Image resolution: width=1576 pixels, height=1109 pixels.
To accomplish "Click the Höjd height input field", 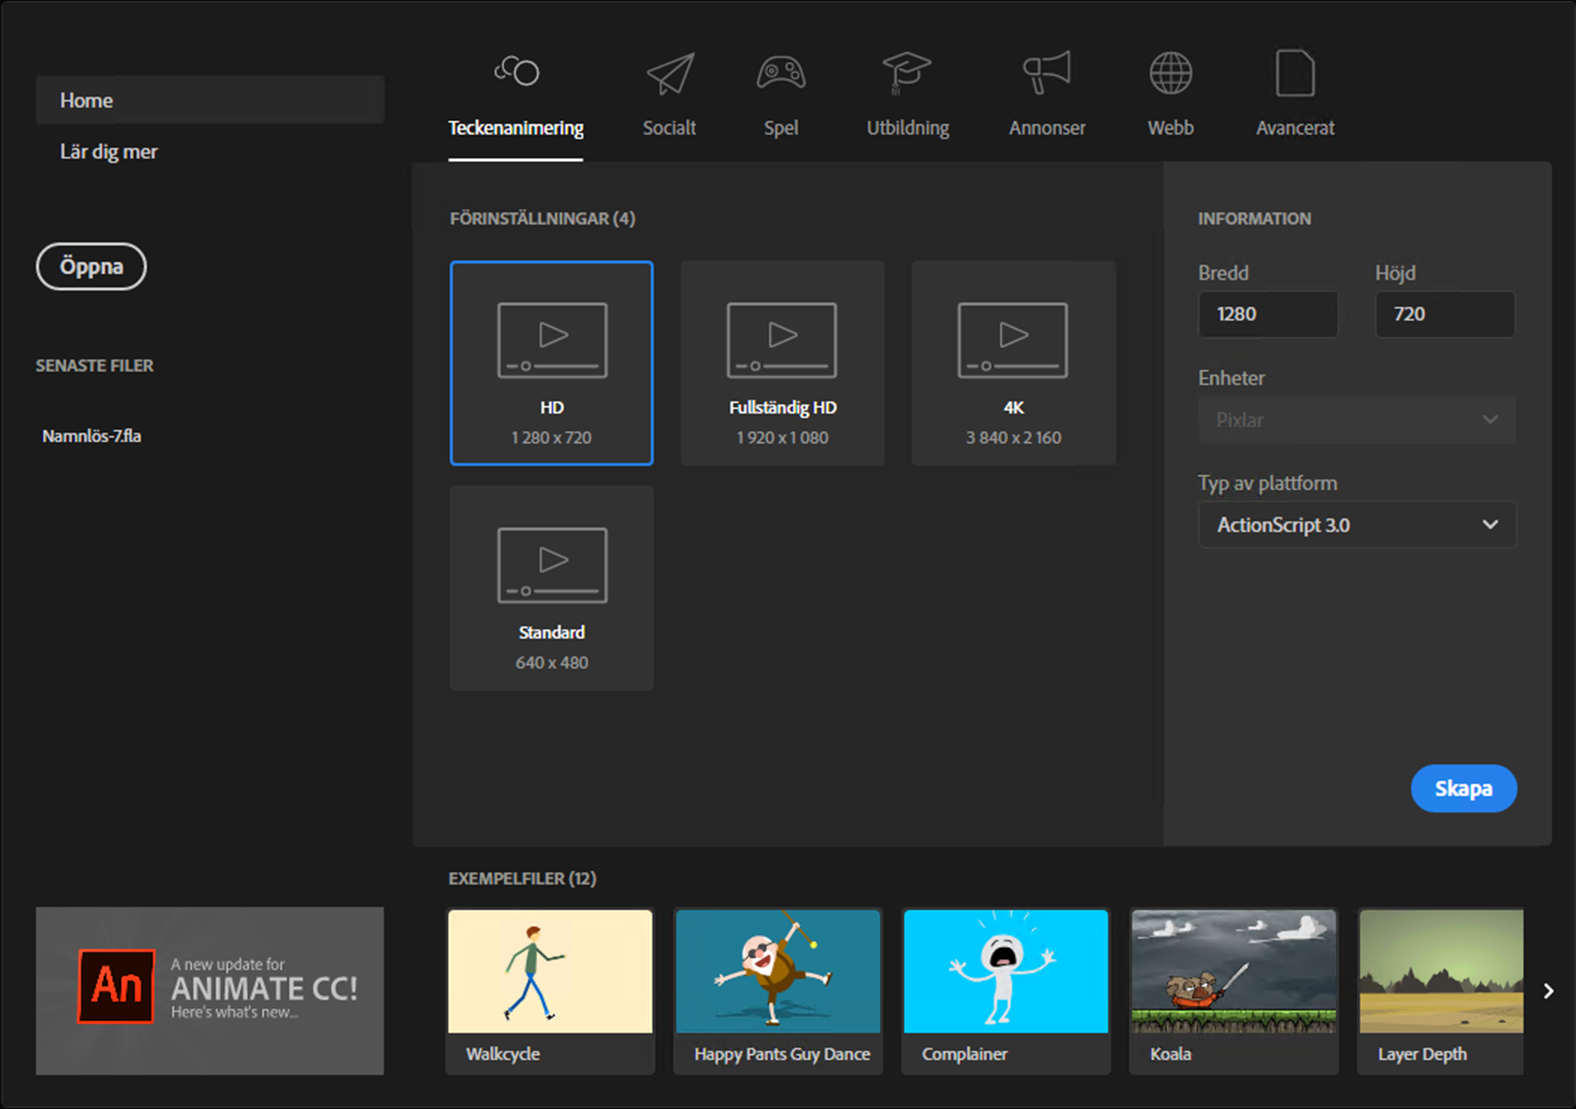I will [1445, 314].
